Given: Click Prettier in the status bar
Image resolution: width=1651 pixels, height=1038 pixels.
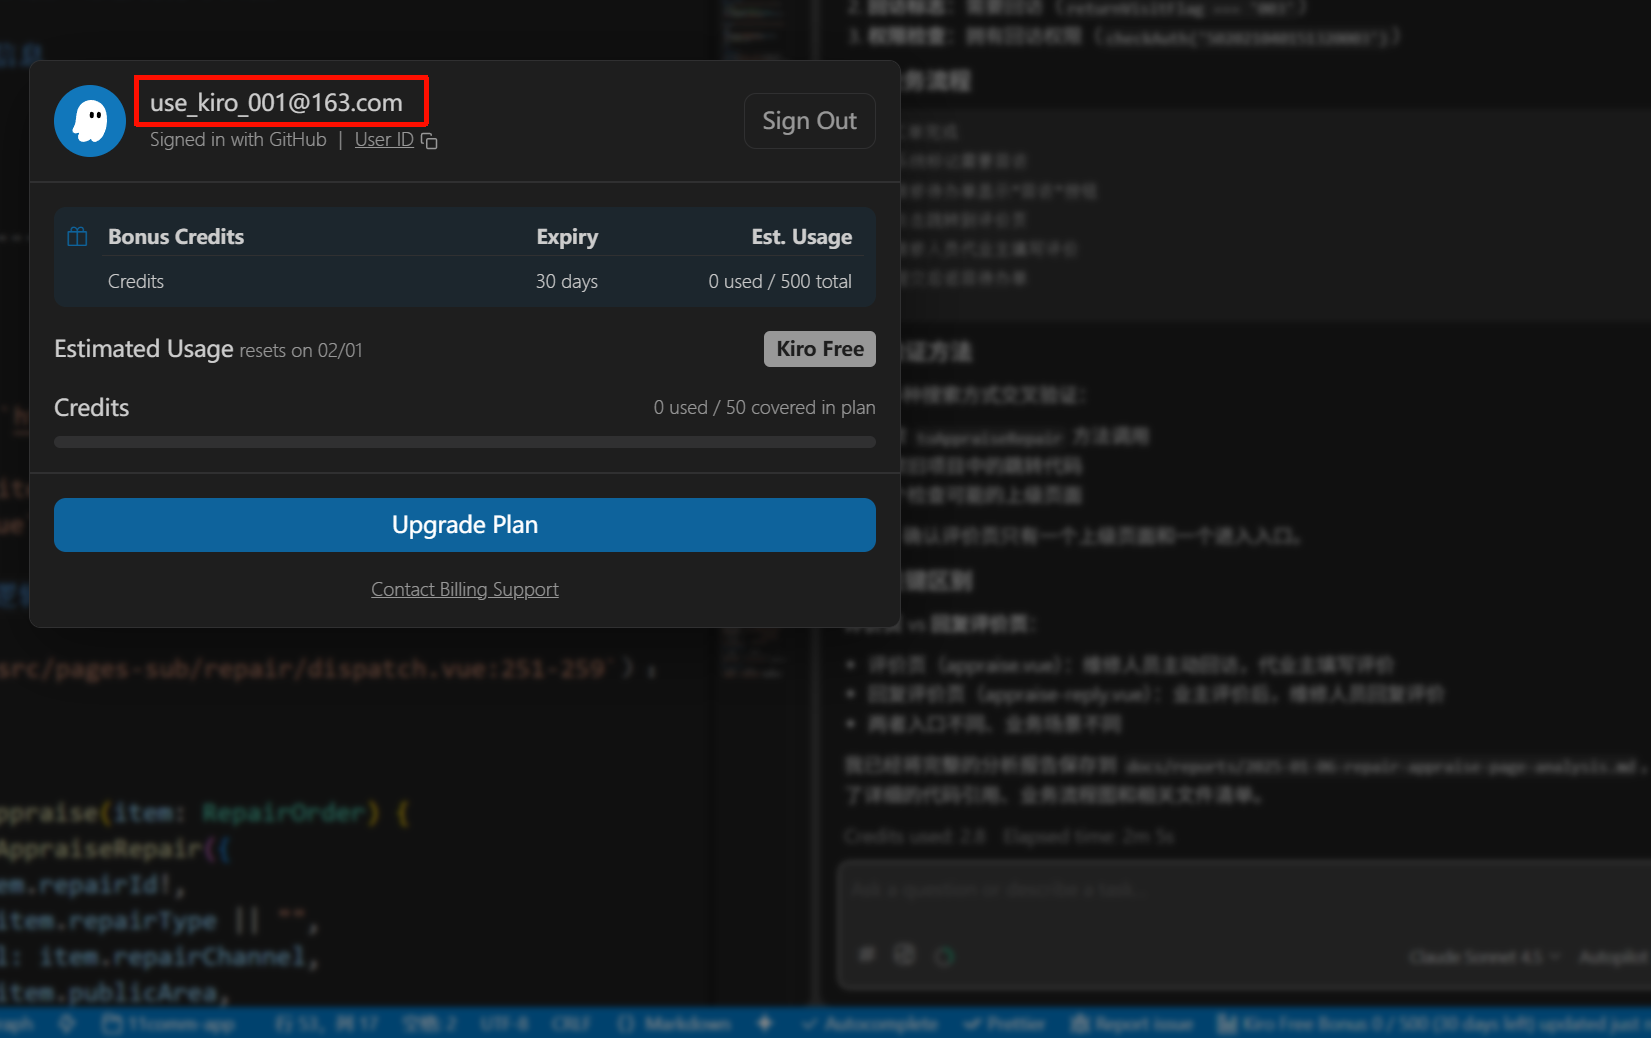Looking at the screenshot, I should pos(1005,1023).
